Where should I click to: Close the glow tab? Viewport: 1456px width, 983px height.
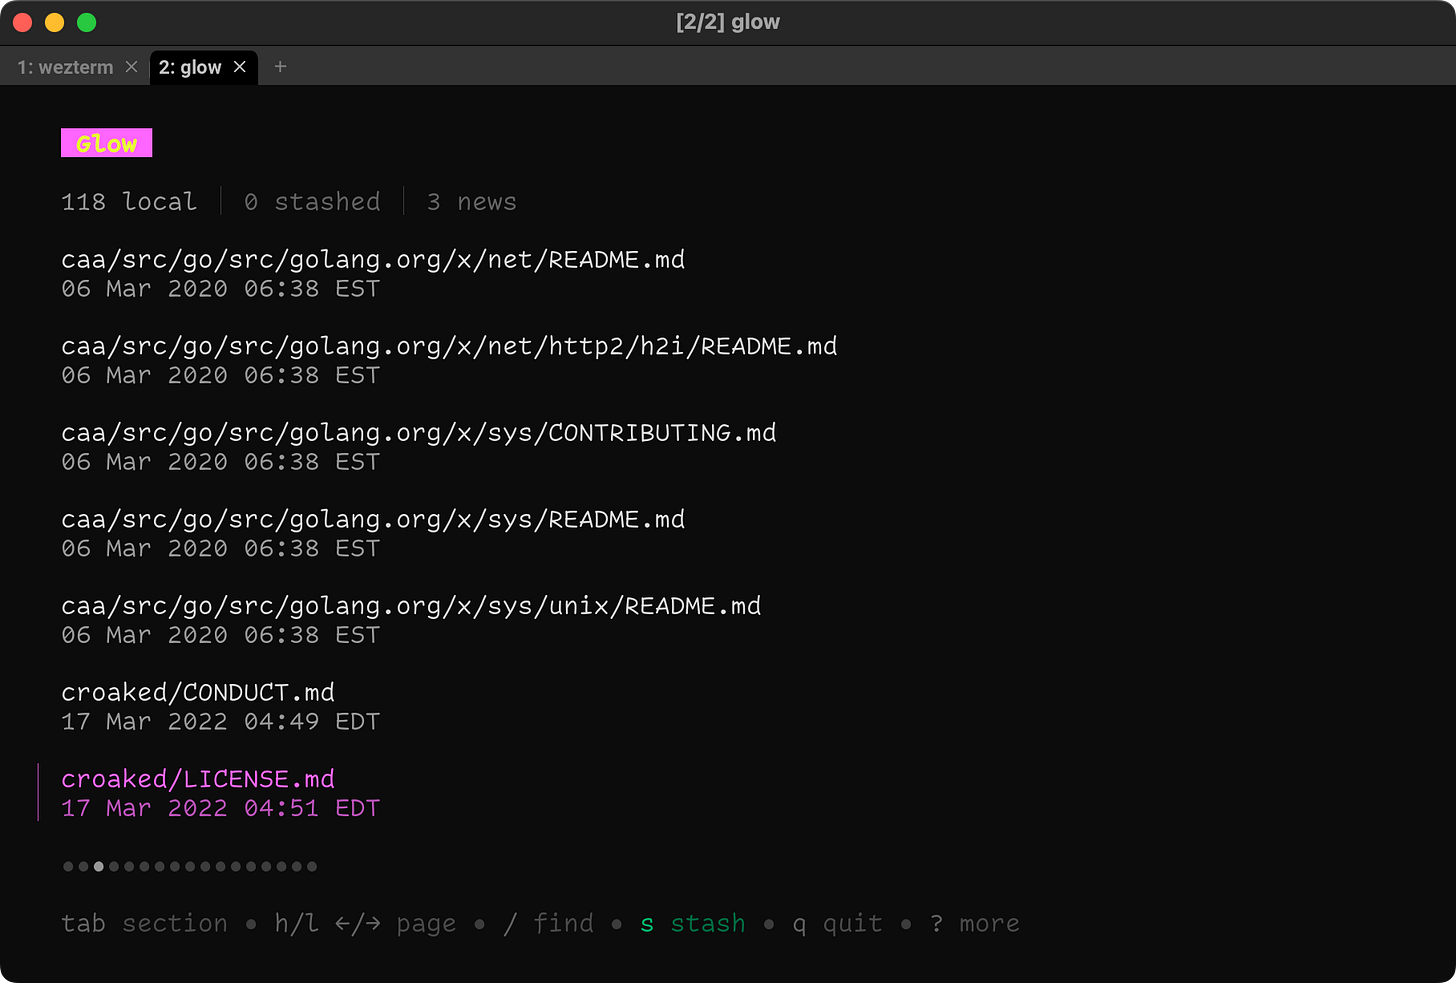tap(240, 67)
